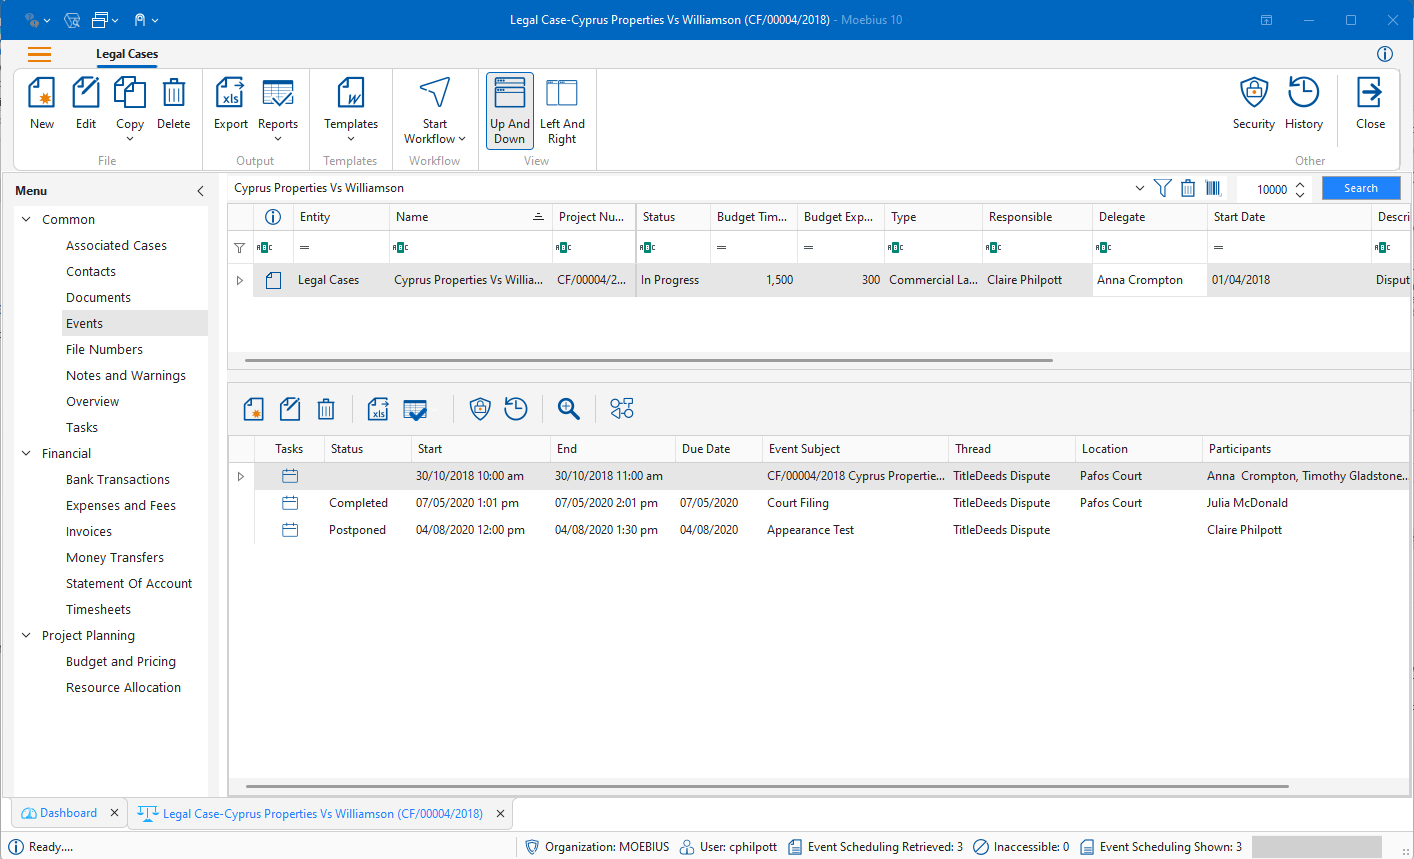Select Invoices in the Financial menu
Viewport: 1414px width, 859px height.
(89, 532)
